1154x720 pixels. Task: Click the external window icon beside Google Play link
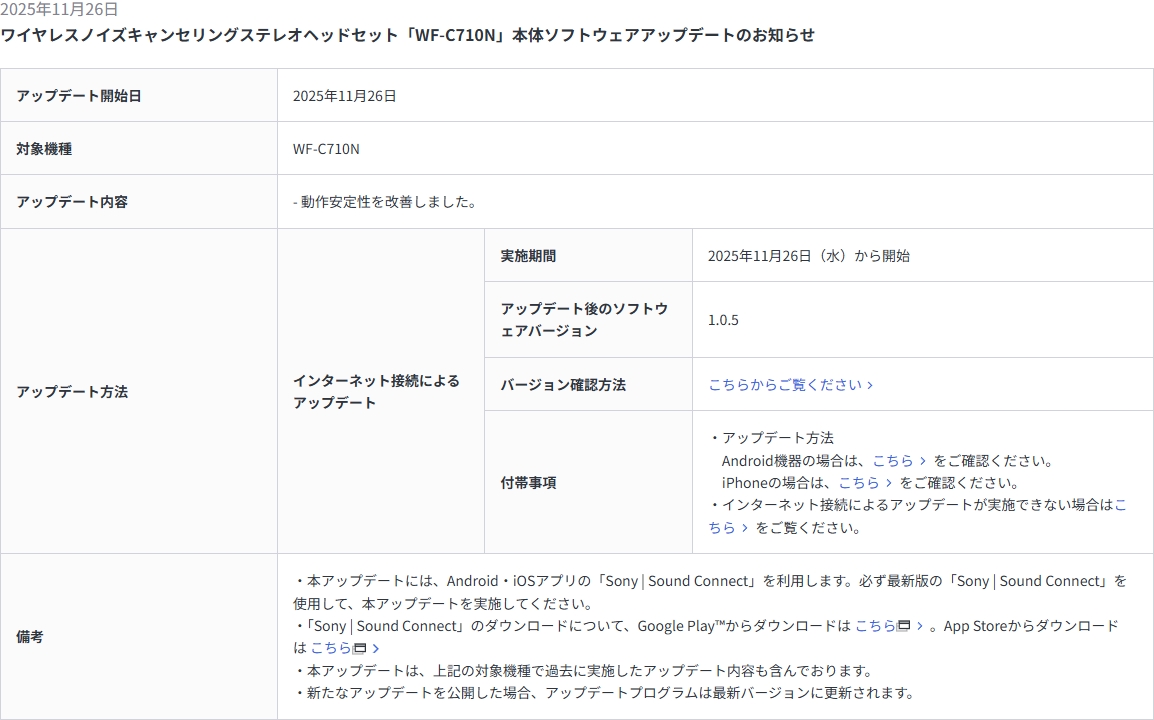(904, 626)
